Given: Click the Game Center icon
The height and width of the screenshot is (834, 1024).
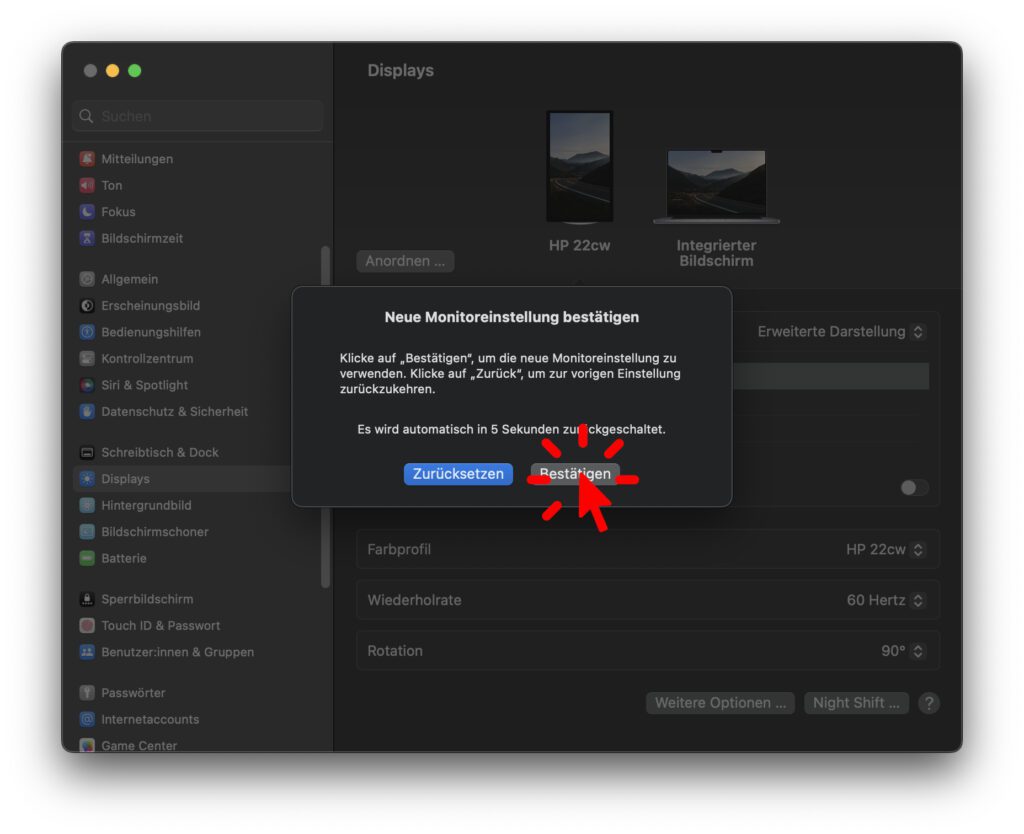Looking at the screenshot, I should pyautogui.click(x=87, y=745).
